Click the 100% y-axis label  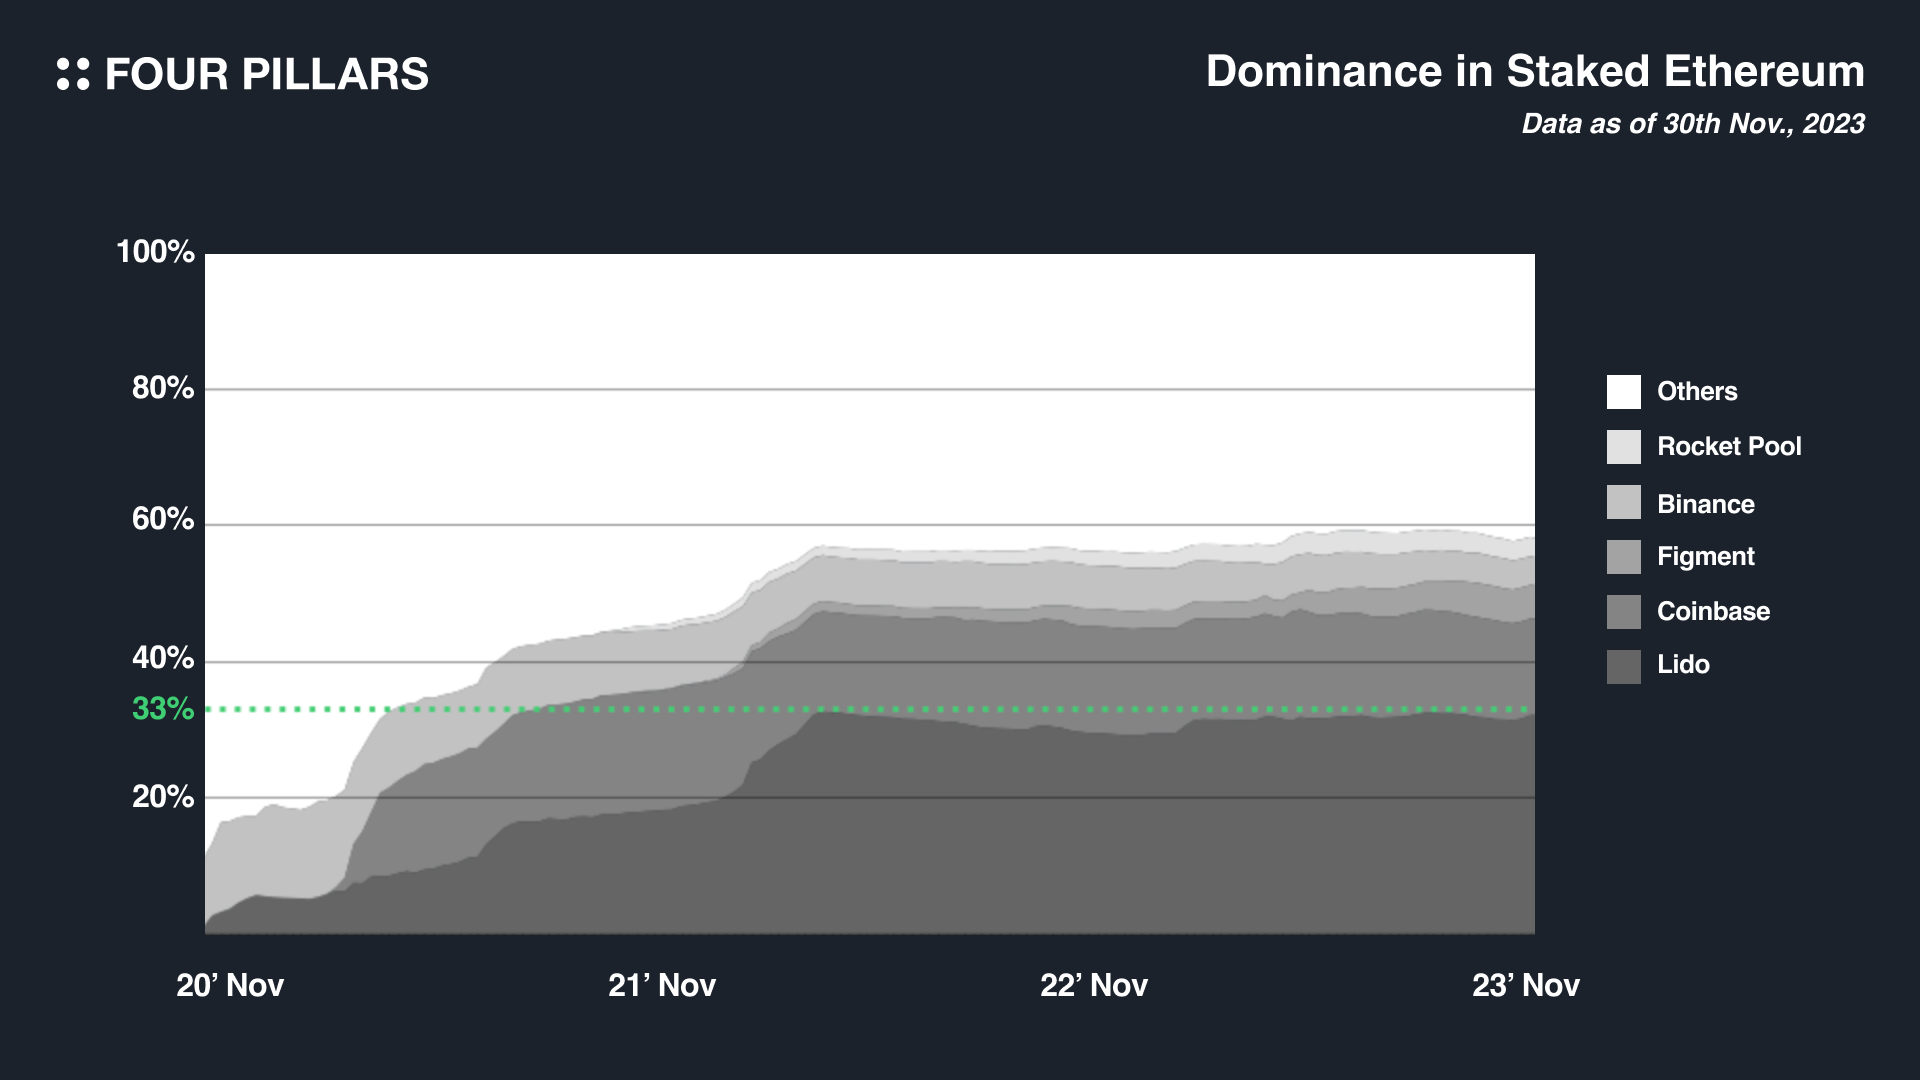click(x=155, y=251)
